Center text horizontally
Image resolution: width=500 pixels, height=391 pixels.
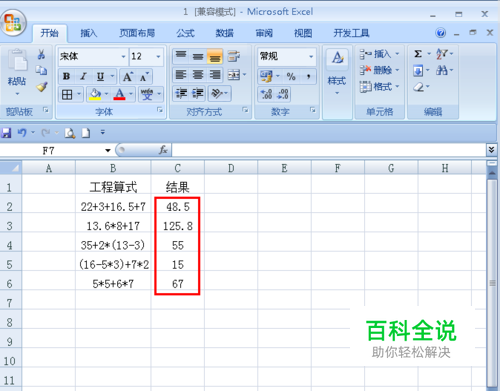coord(198,75)
